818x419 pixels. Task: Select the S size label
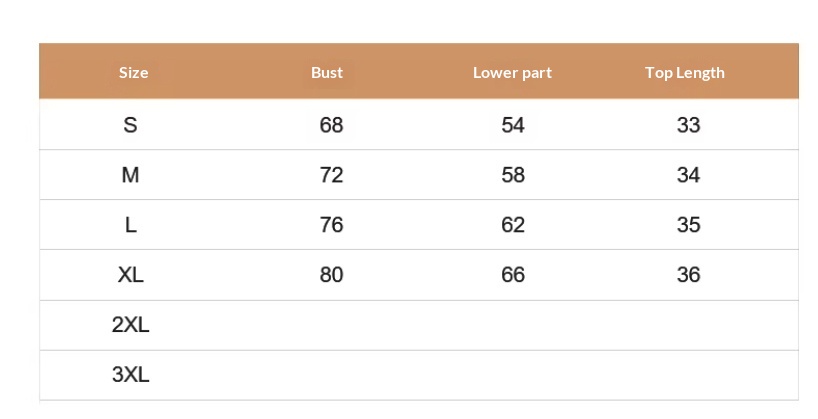point(130,125)
